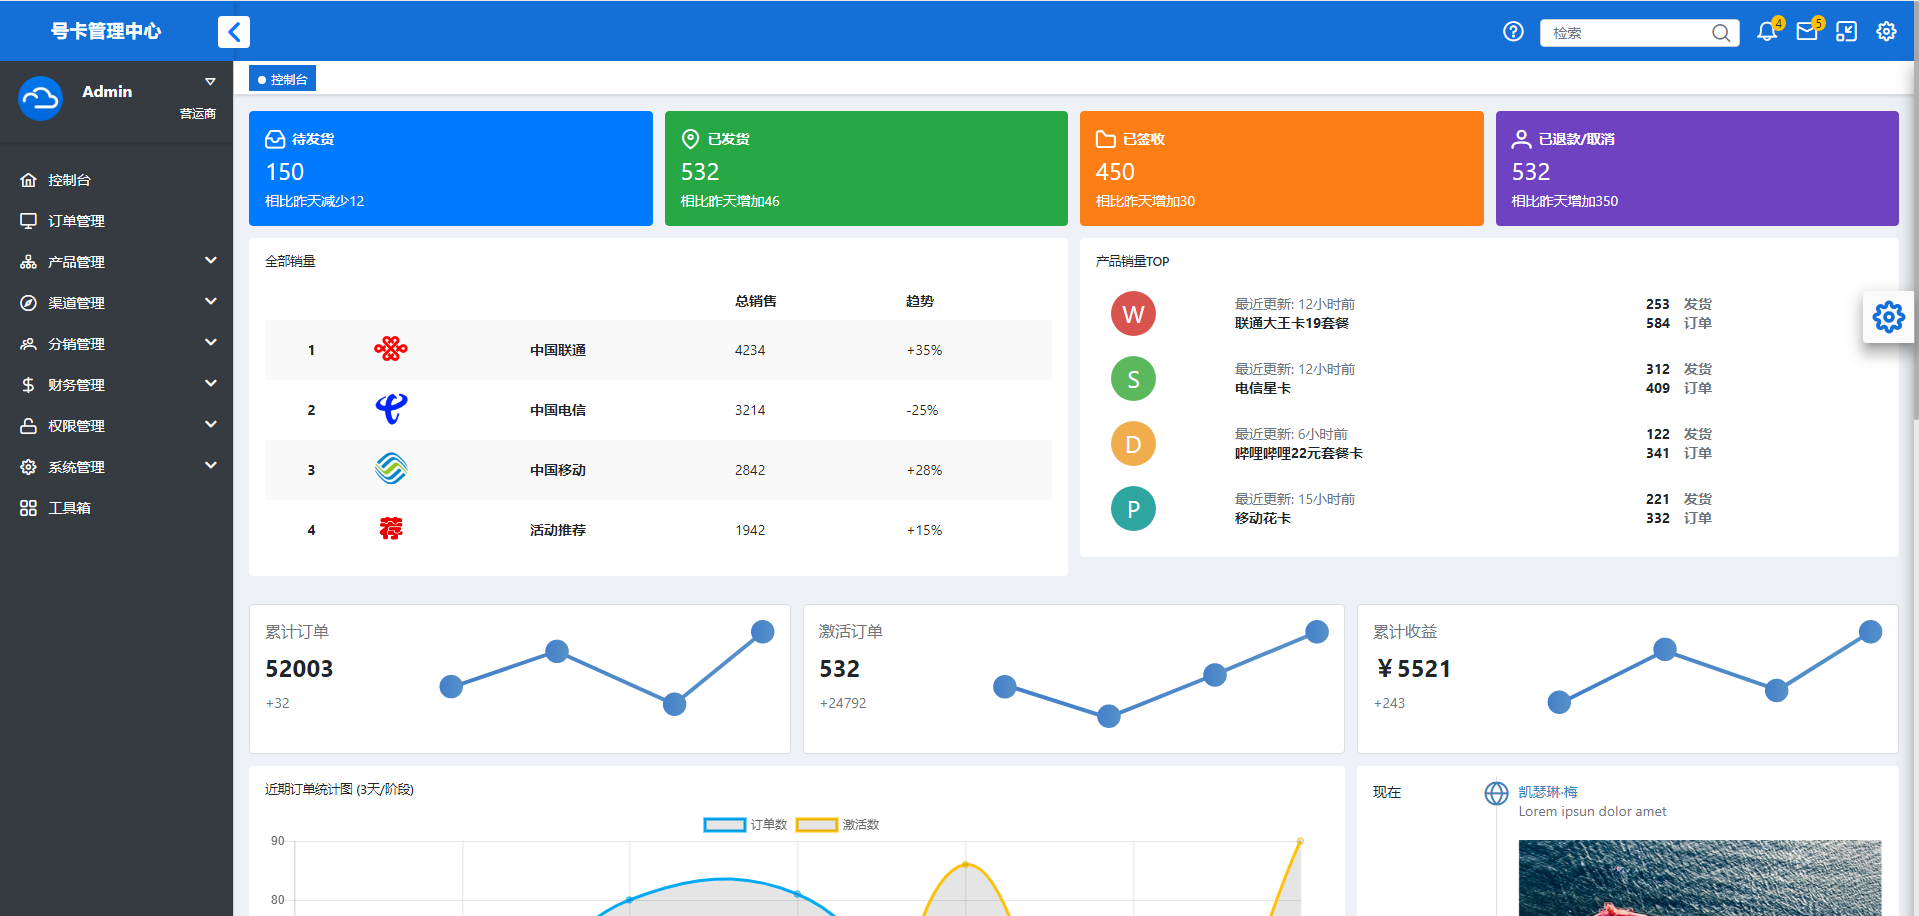Click the 趋势 column header
The image size is (1919, 916).
(x=920, y=301)
